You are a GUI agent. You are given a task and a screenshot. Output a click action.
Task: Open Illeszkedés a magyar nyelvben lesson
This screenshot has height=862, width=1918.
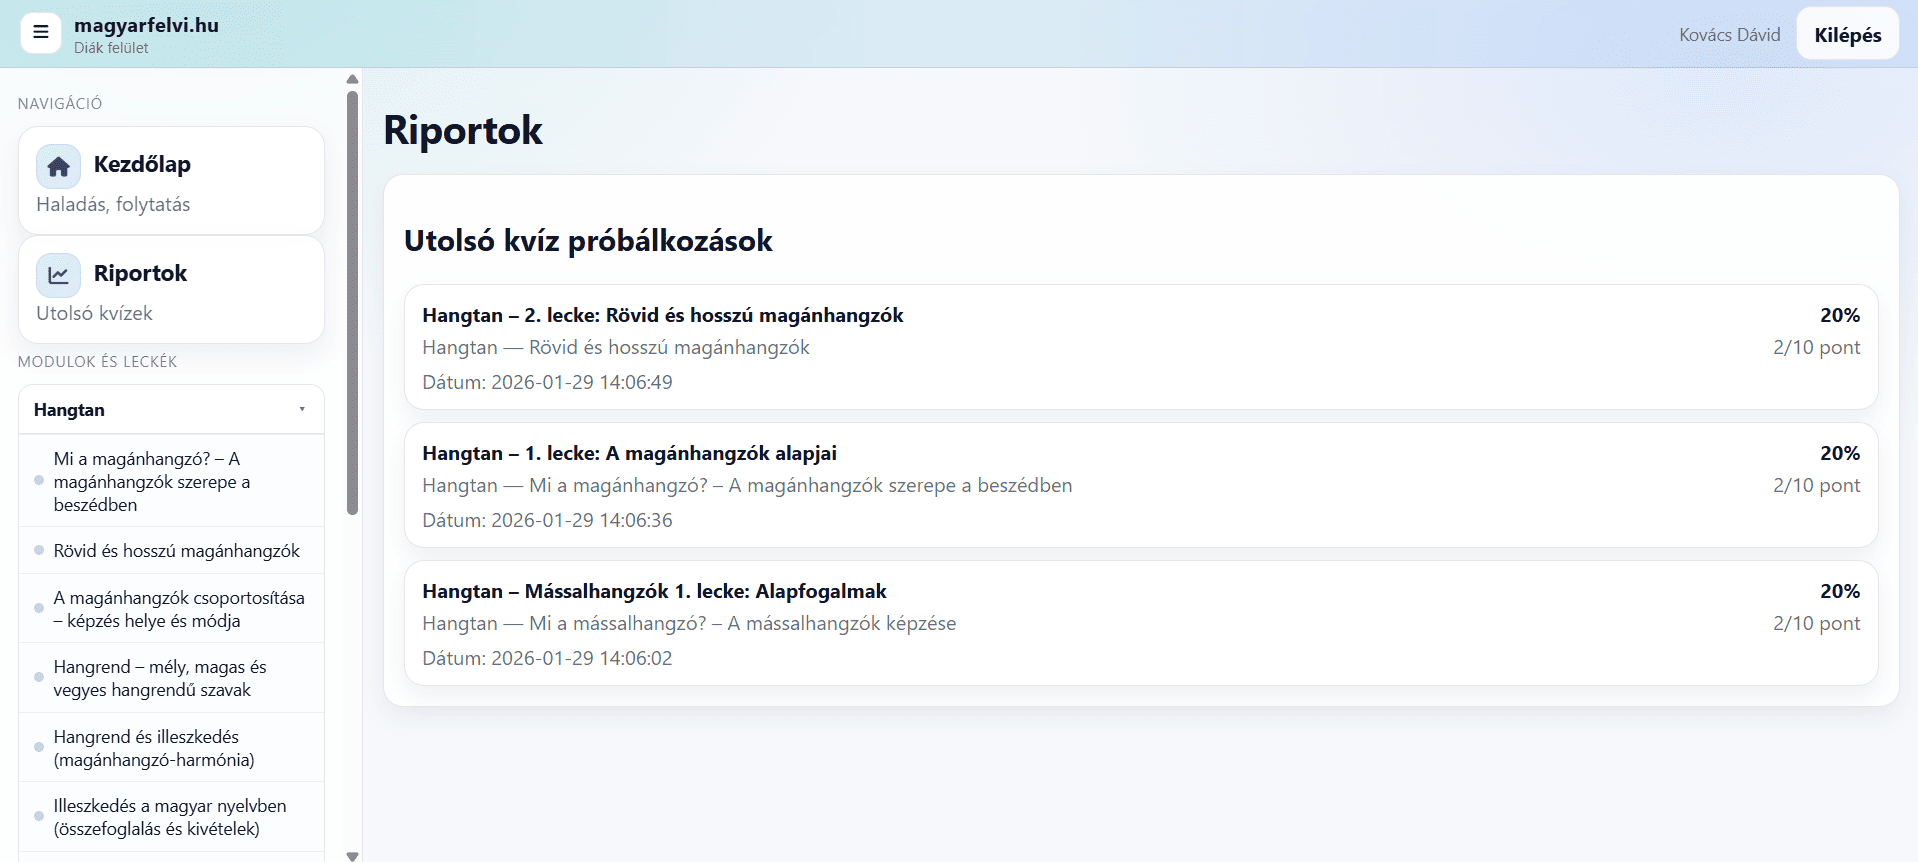click(x=169, y=817)
